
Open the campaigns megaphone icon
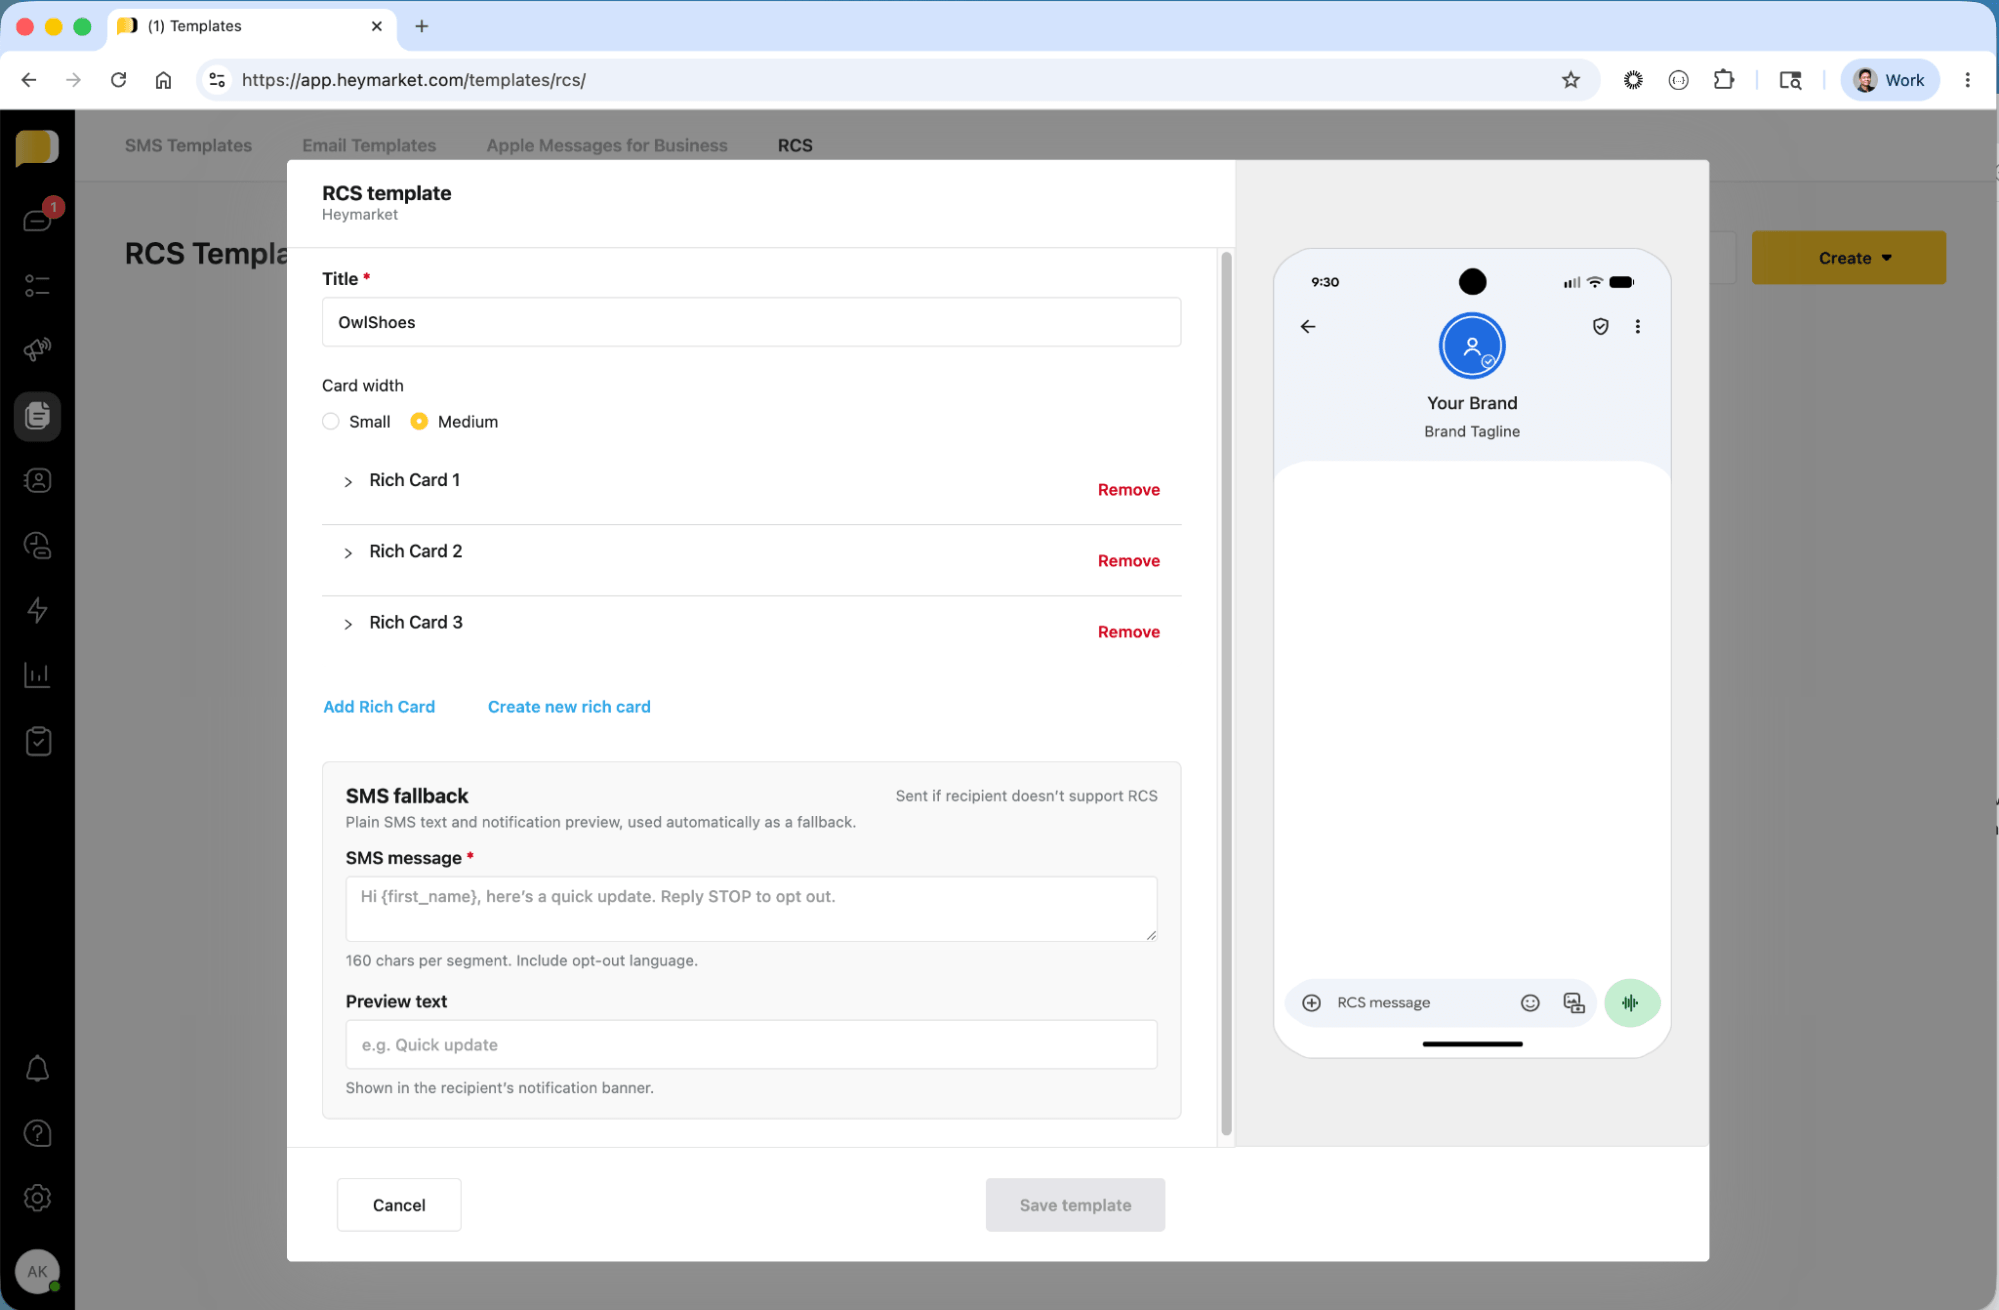click(x=38, y=350)
